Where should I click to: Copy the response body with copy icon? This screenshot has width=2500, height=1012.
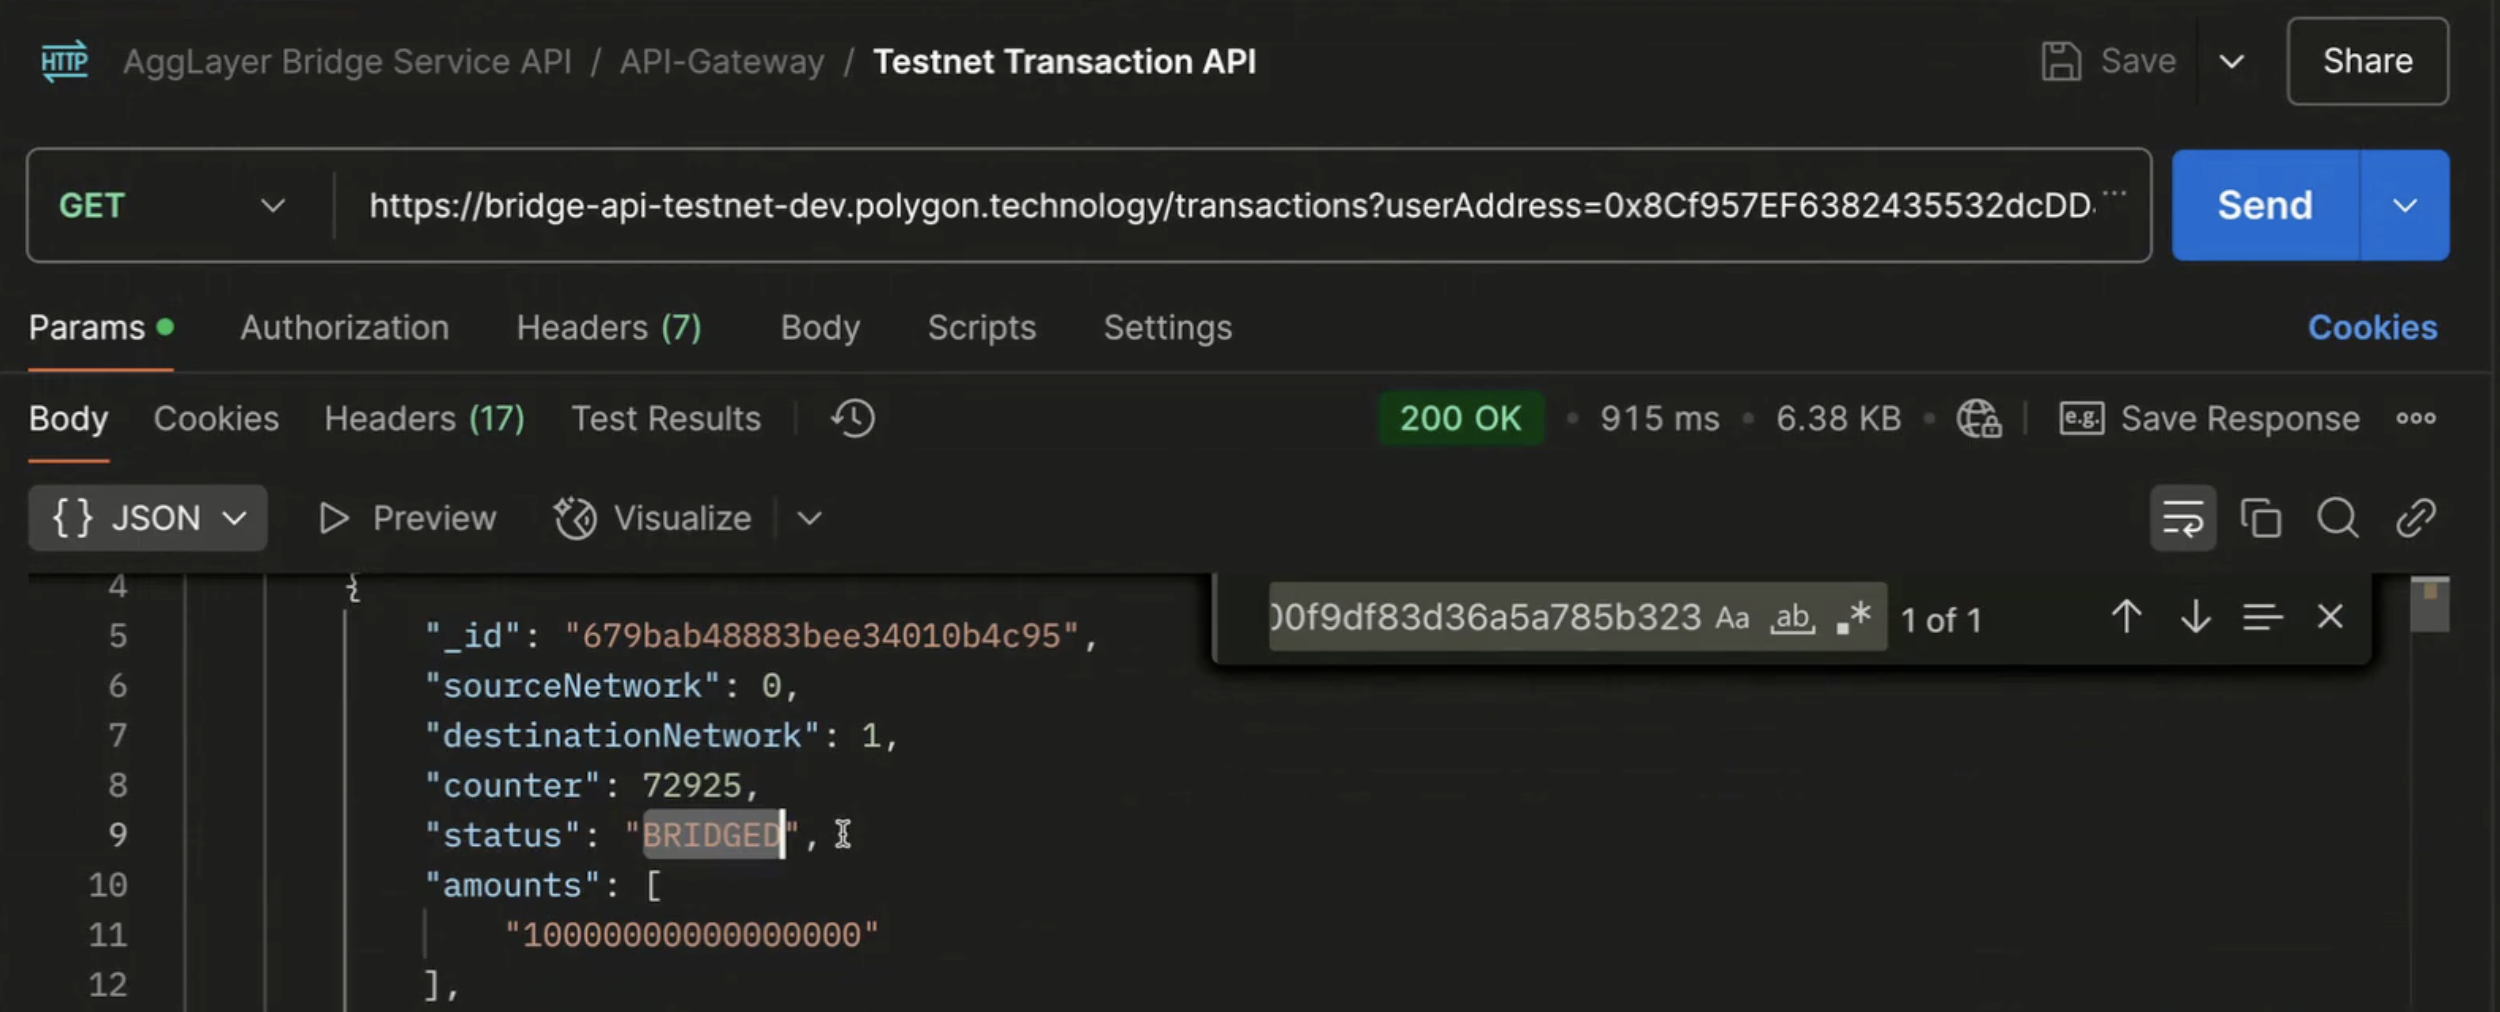pyautogui.click(x=2260, y=518)
